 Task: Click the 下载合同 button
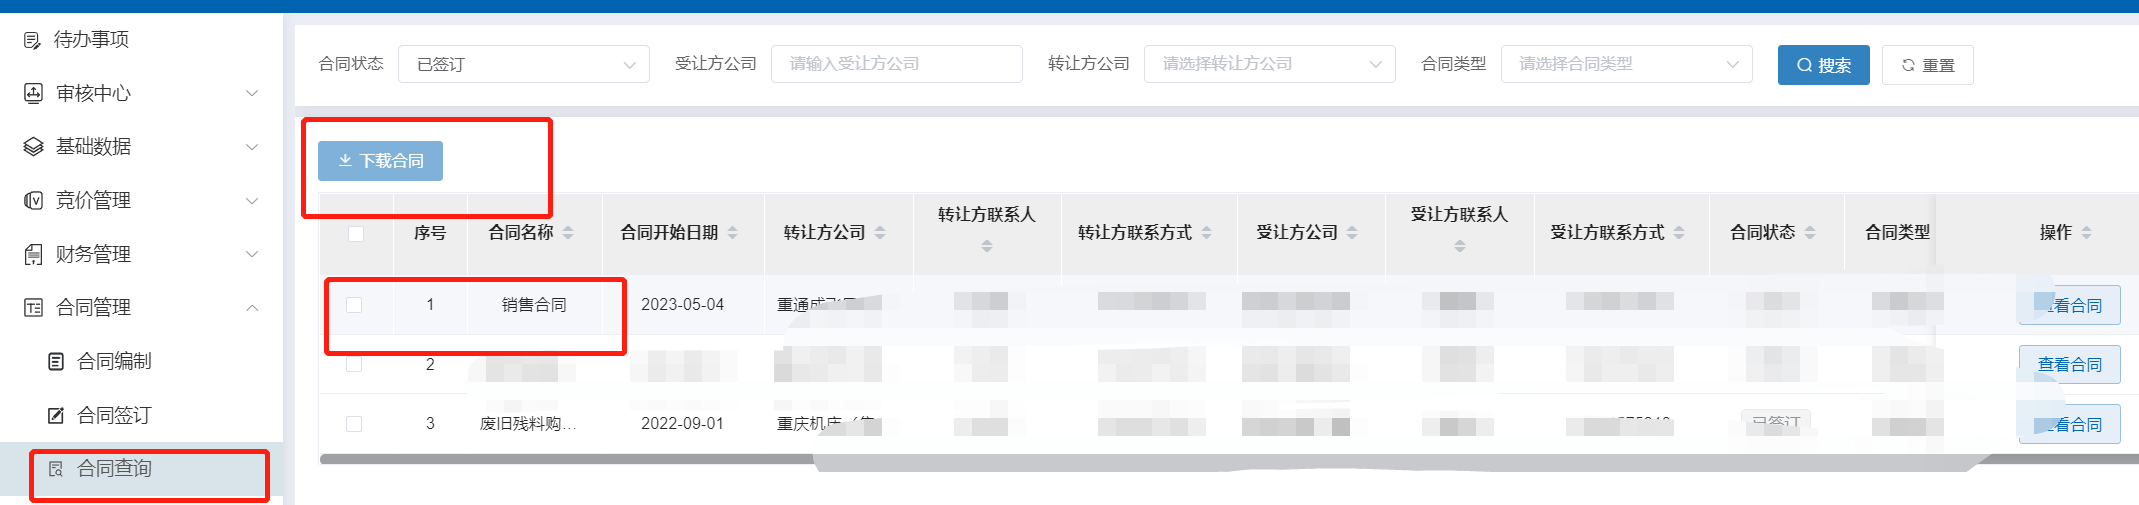[380, 161]
